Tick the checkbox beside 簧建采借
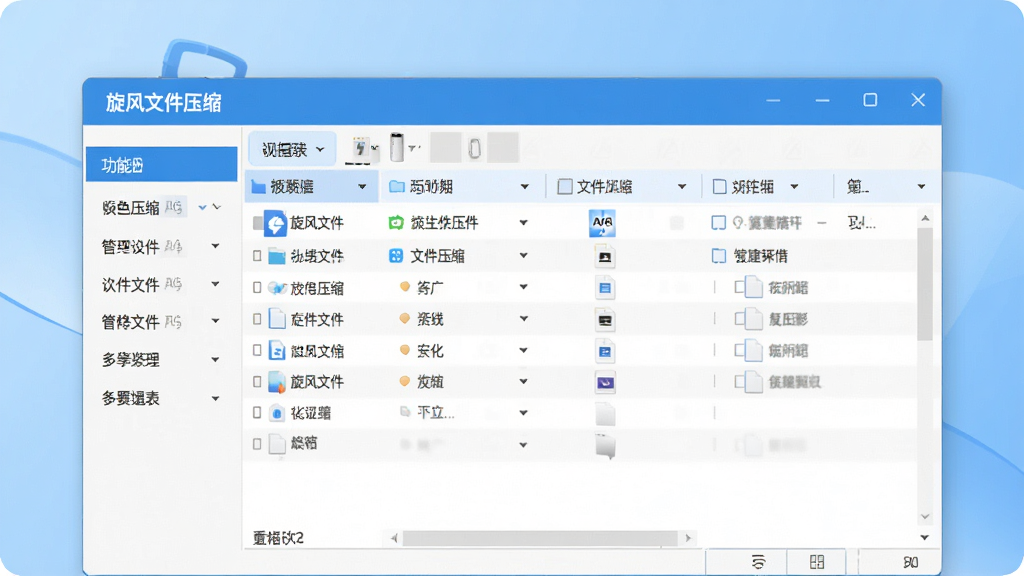This screenshot has height=576, width=1024. (x=718, y=256)
